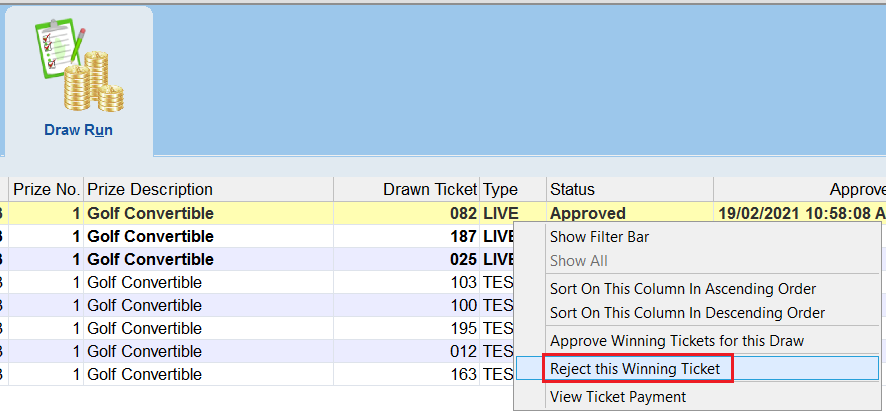Click Prize Description column header
The width and height of the screenshot is (886, 415).
coord(209,189)
